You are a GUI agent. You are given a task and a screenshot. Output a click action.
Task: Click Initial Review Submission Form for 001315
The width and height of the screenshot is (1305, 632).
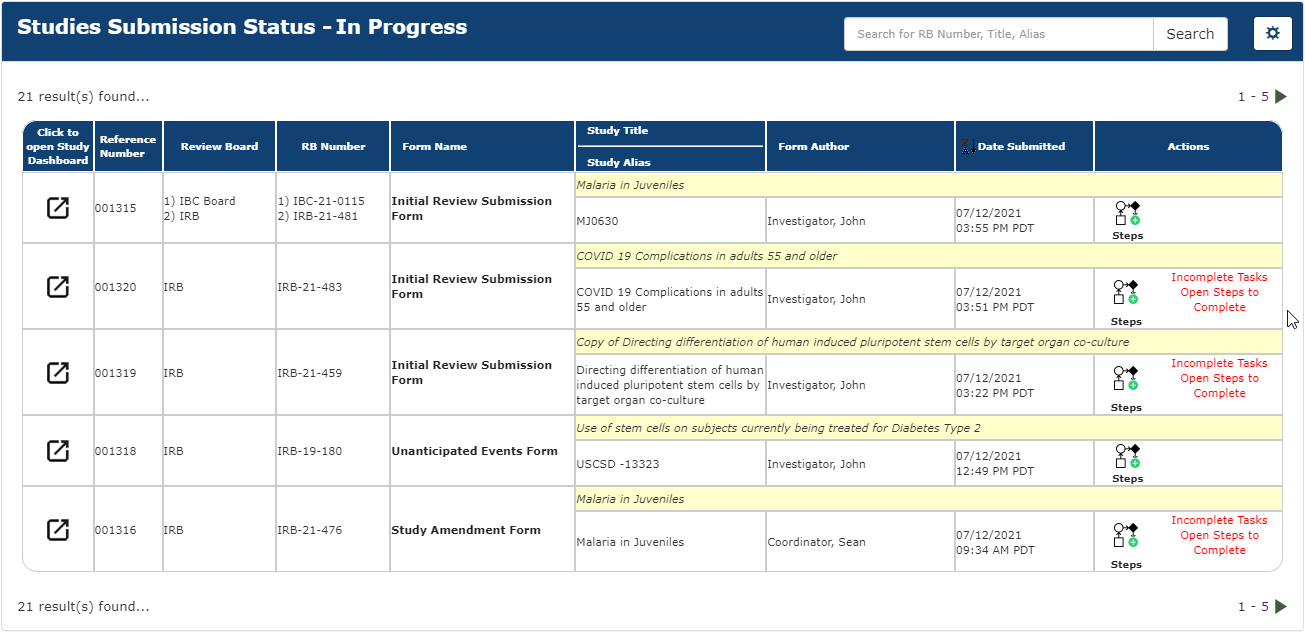point(471,208)
